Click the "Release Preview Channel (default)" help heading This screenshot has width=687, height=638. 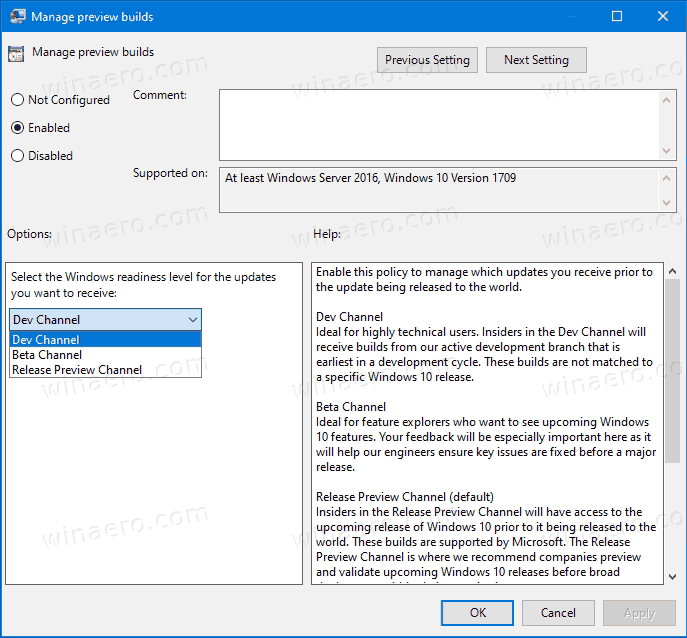pos(405,496)
